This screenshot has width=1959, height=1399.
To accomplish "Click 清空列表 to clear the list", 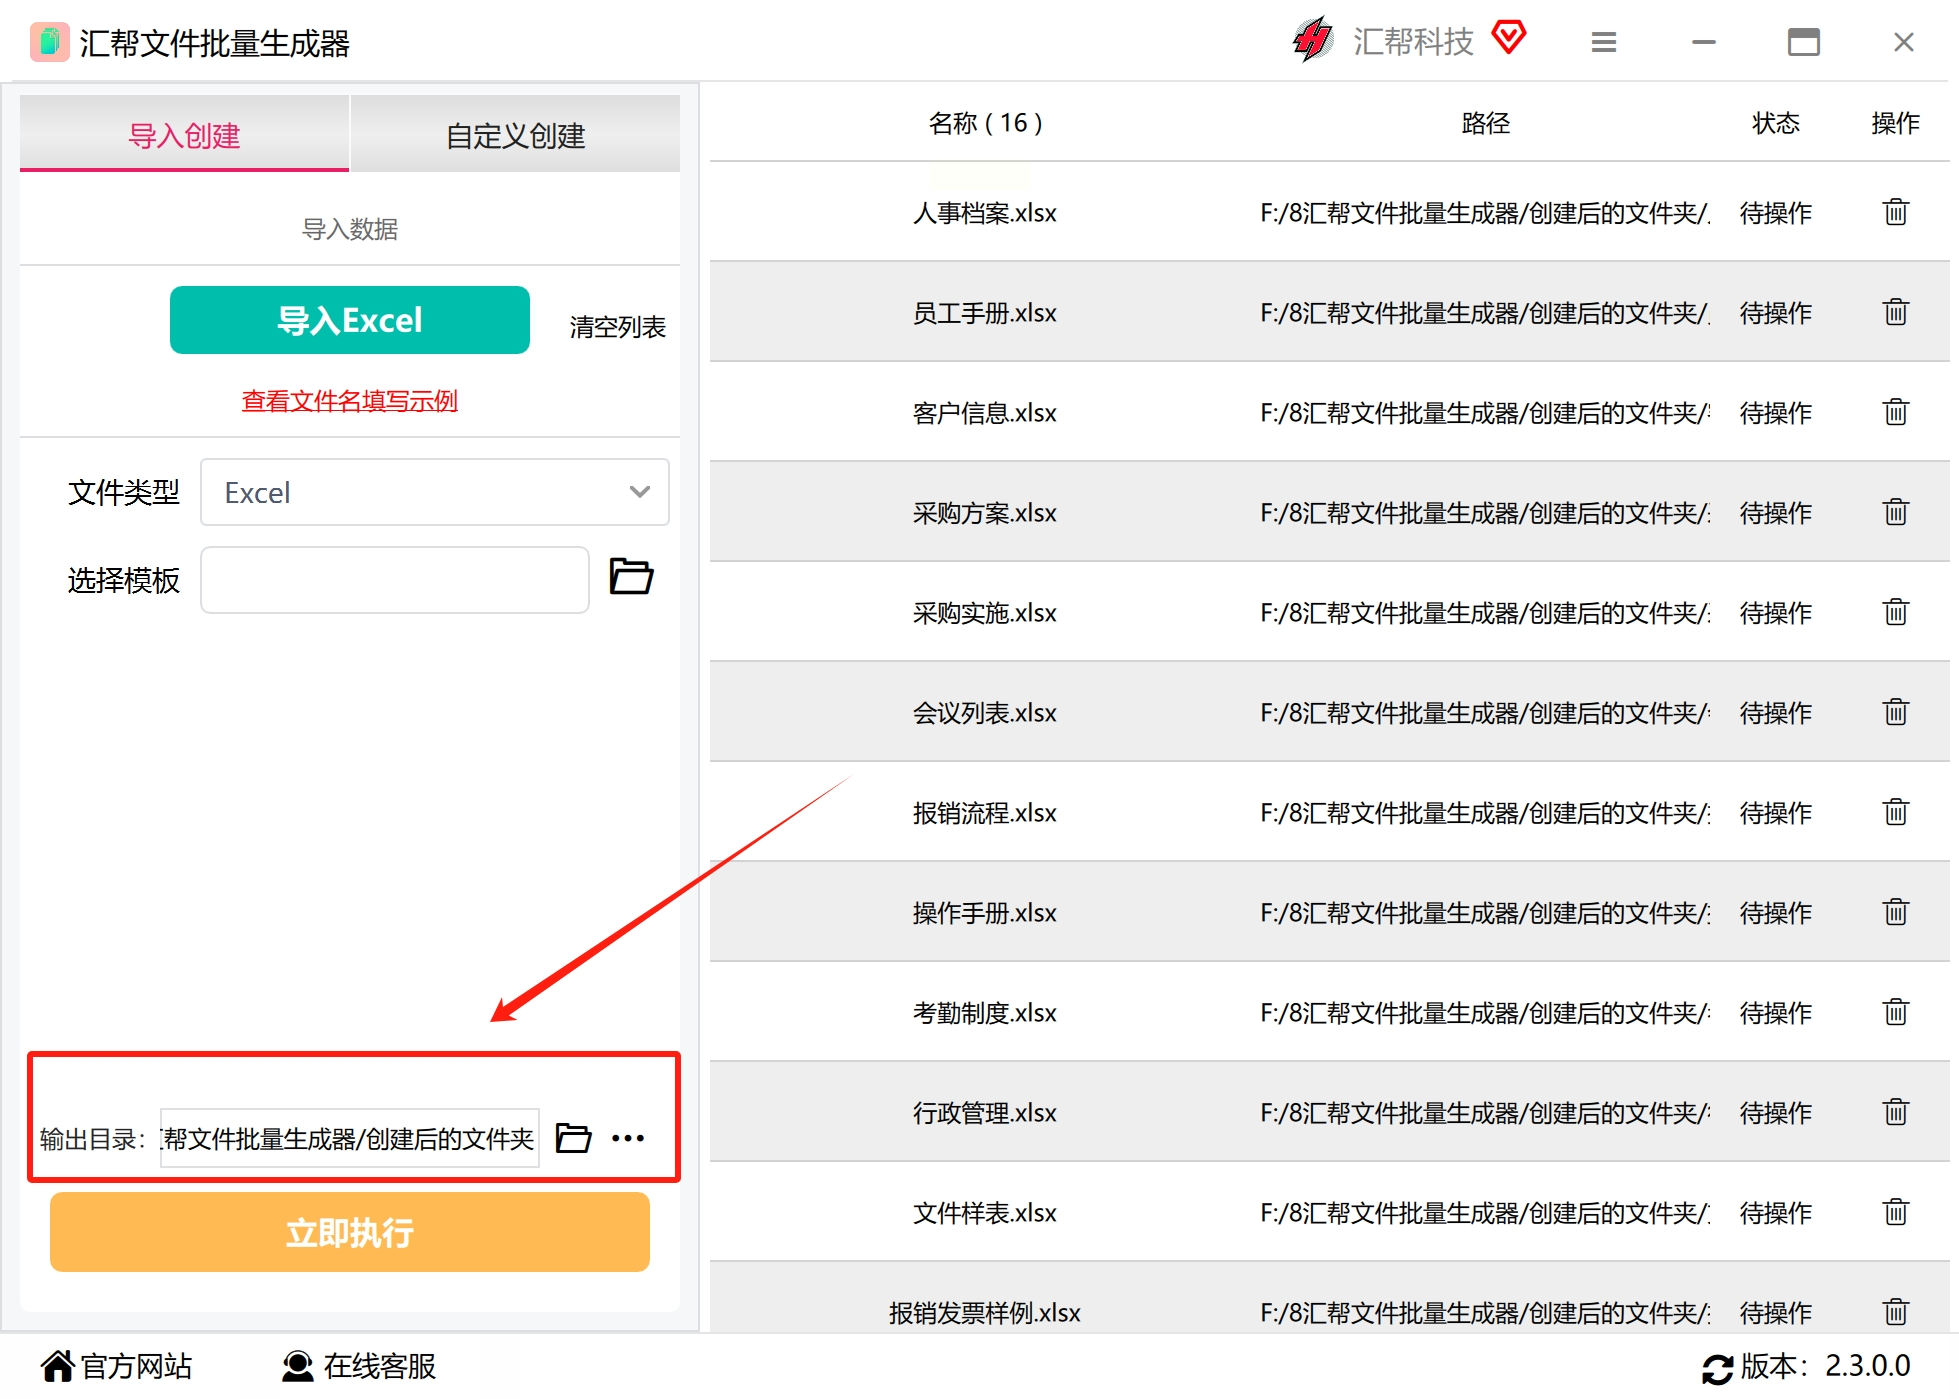I will coord(617,327).
